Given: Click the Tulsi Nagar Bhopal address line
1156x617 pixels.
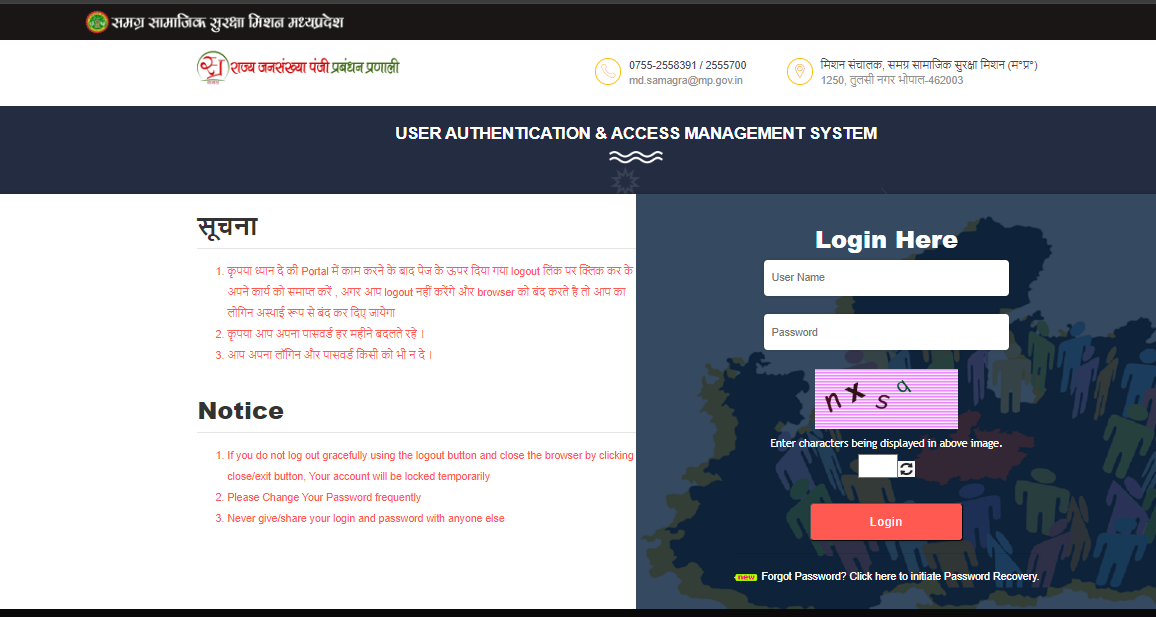Looking at the screenshot, I should pos(892,80).
